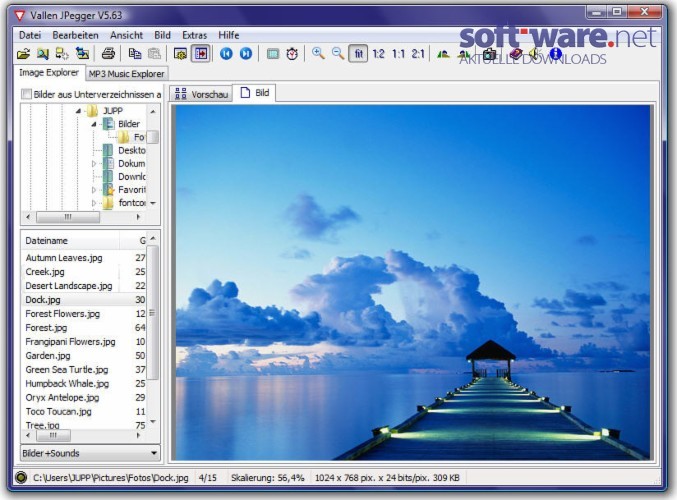Expand the Favorit folder node
Screen dimensions: 677x500
[94, 190]
